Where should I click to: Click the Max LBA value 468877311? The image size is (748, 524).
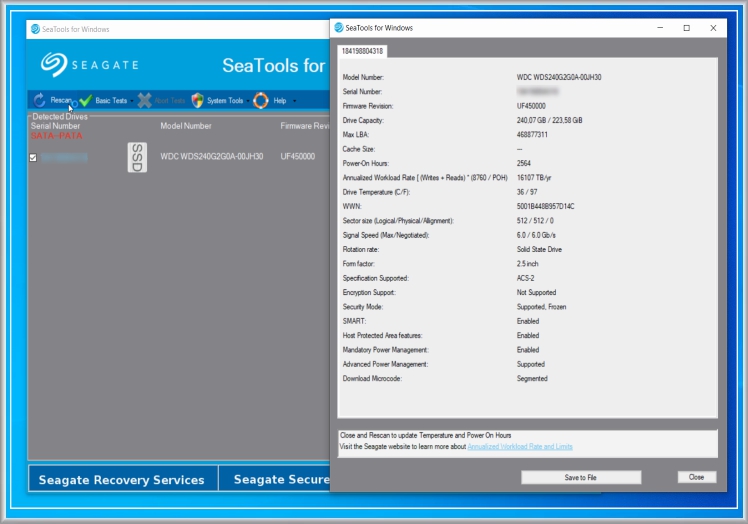coord(532,135)
